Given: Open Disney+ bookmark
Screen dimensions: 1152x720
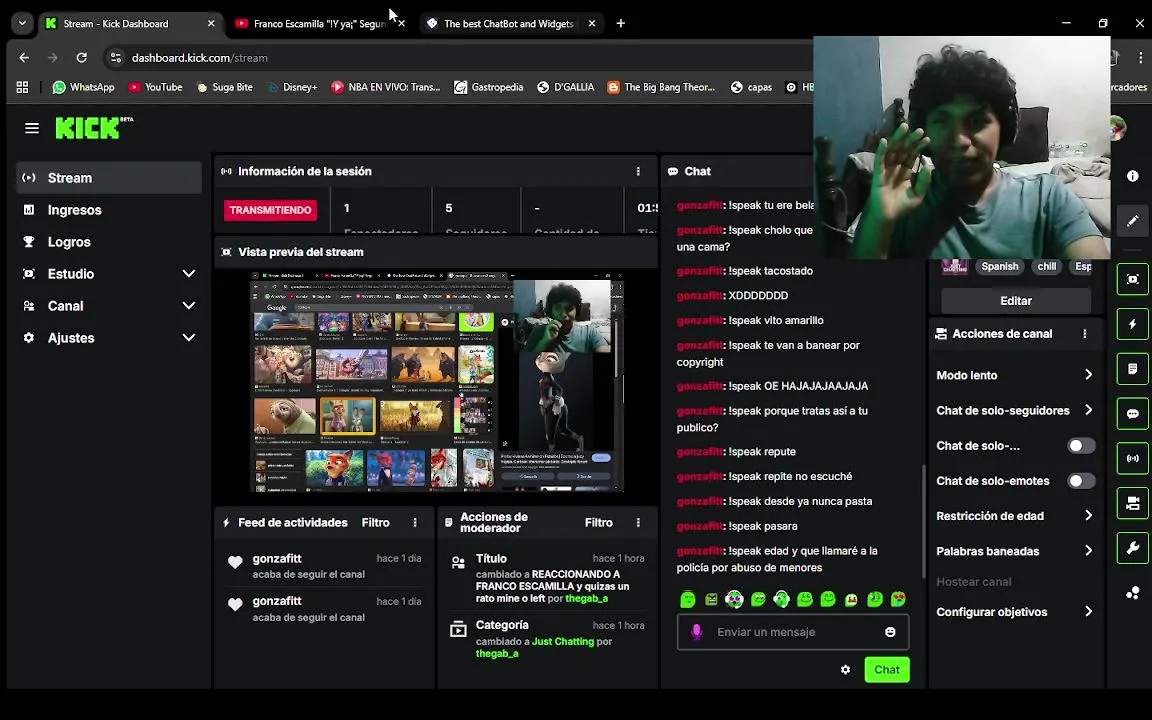Looking at the screenshot, I should pyautogui.click(x=292, y=87).
